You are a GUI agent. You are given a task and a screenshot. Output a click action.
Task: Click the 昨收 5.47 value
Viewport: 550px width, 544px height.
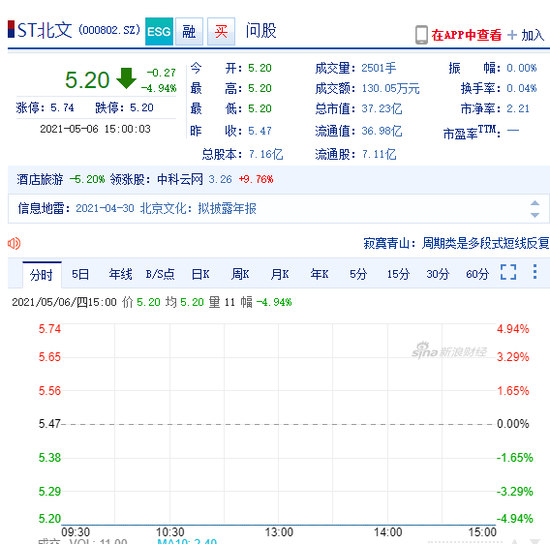click(x=260, y=131)
